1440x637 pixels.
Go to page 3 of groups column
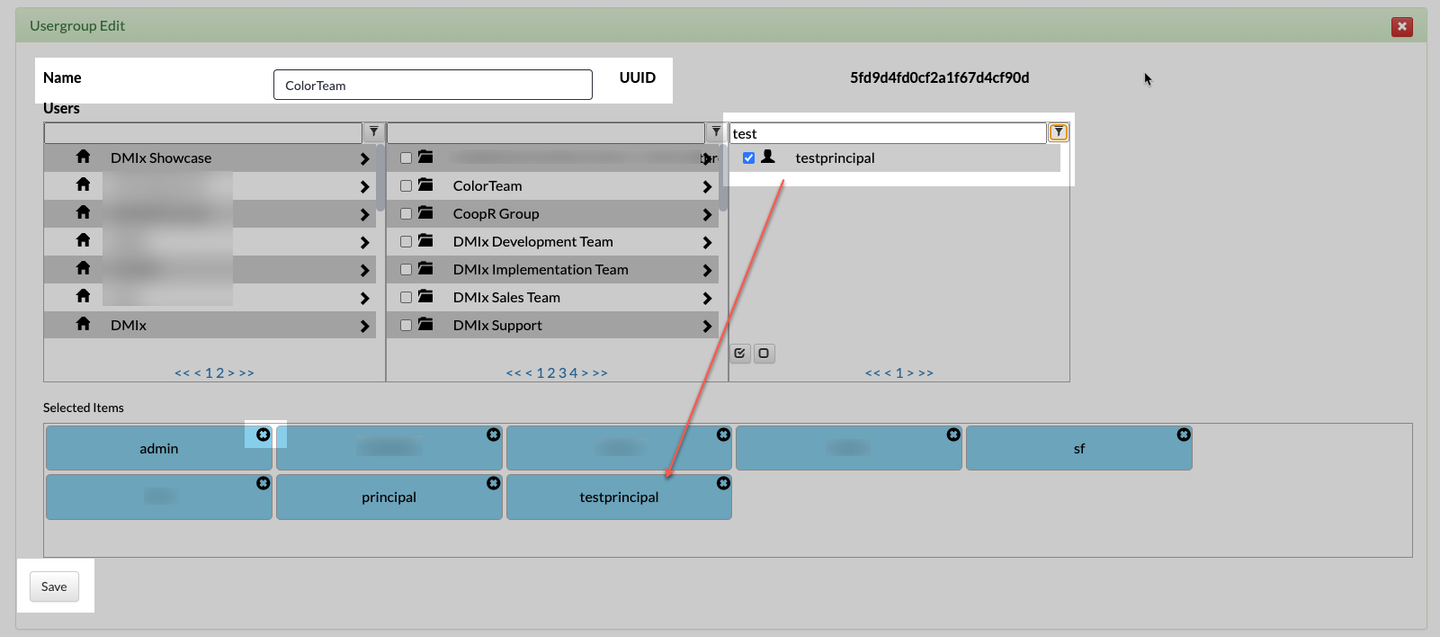pyautogui.click(x=562, y=373)
